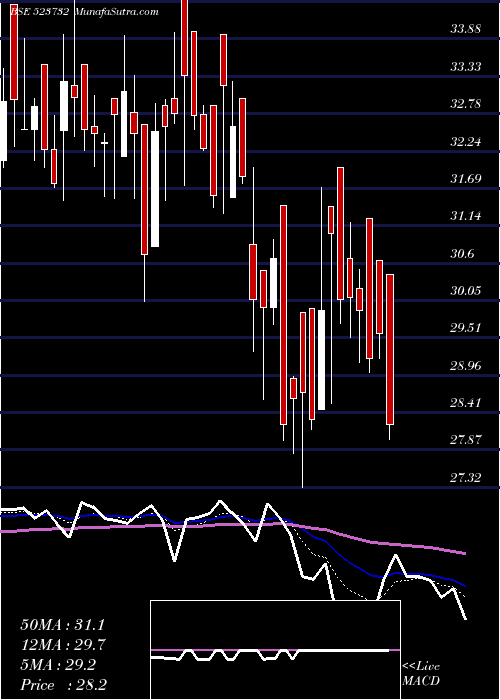The width and height of the screenshot is (500, 700).
Task: Click the <<Live MACD label
Action: [x=421, y=674]
